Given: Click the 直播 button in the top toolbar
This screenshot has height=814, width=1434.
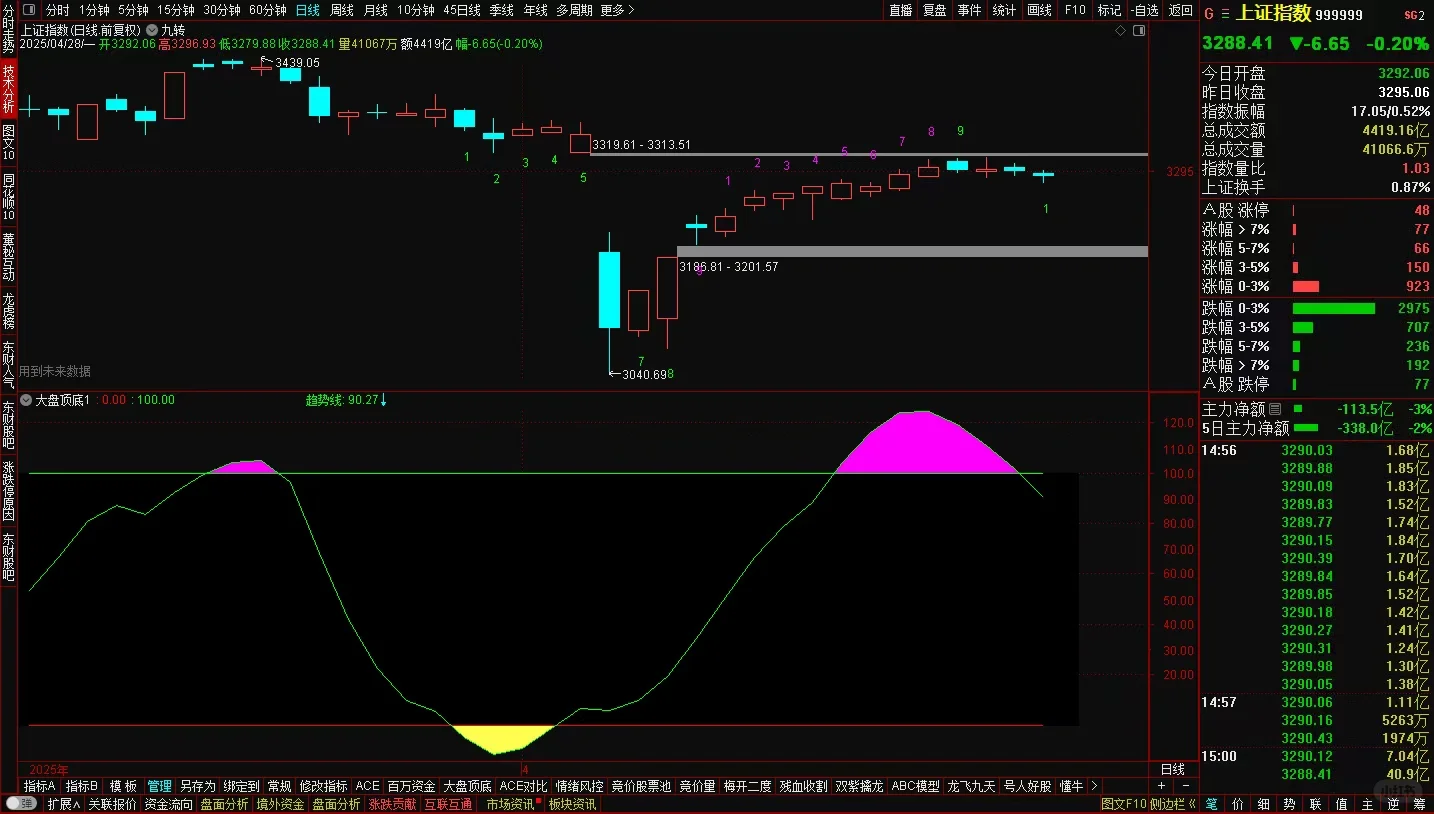Looking at the screenshot, I should click(x=901, y=10).
